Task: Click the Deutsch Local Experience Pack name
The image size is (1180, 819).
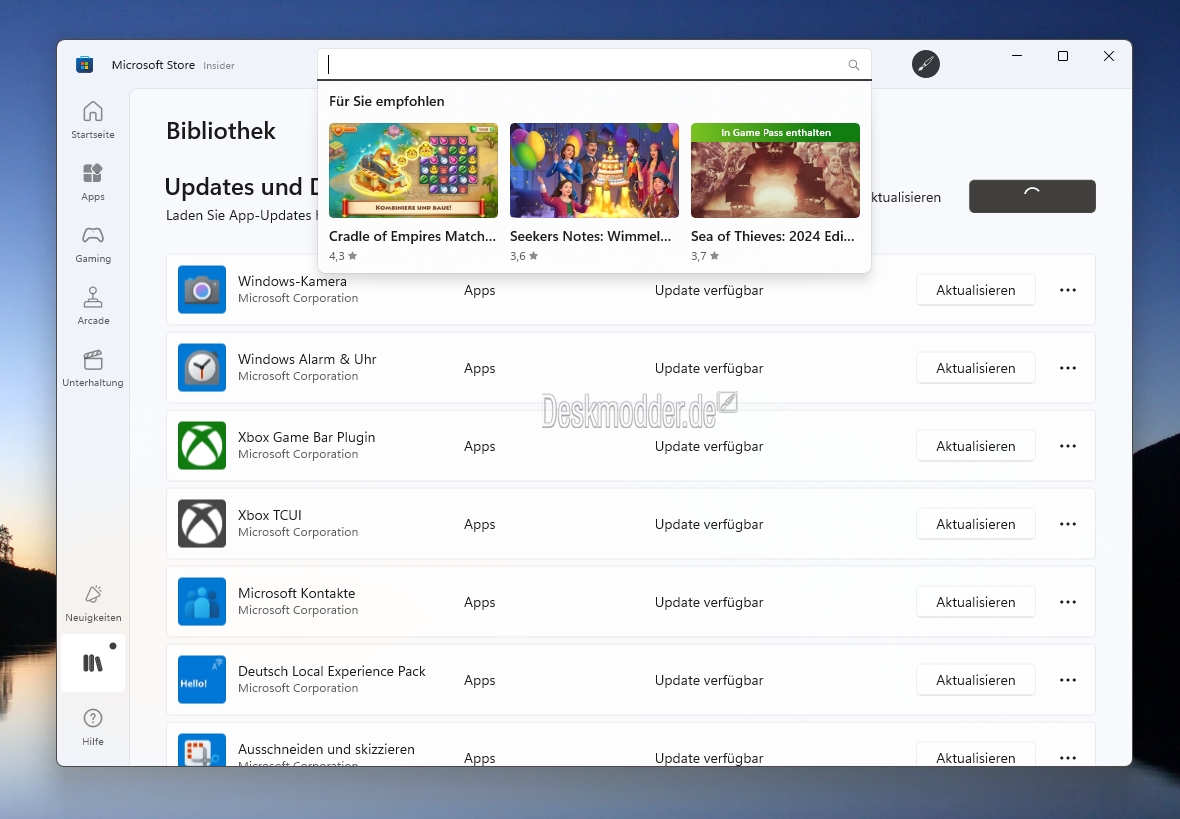Action: coord(332,671)
